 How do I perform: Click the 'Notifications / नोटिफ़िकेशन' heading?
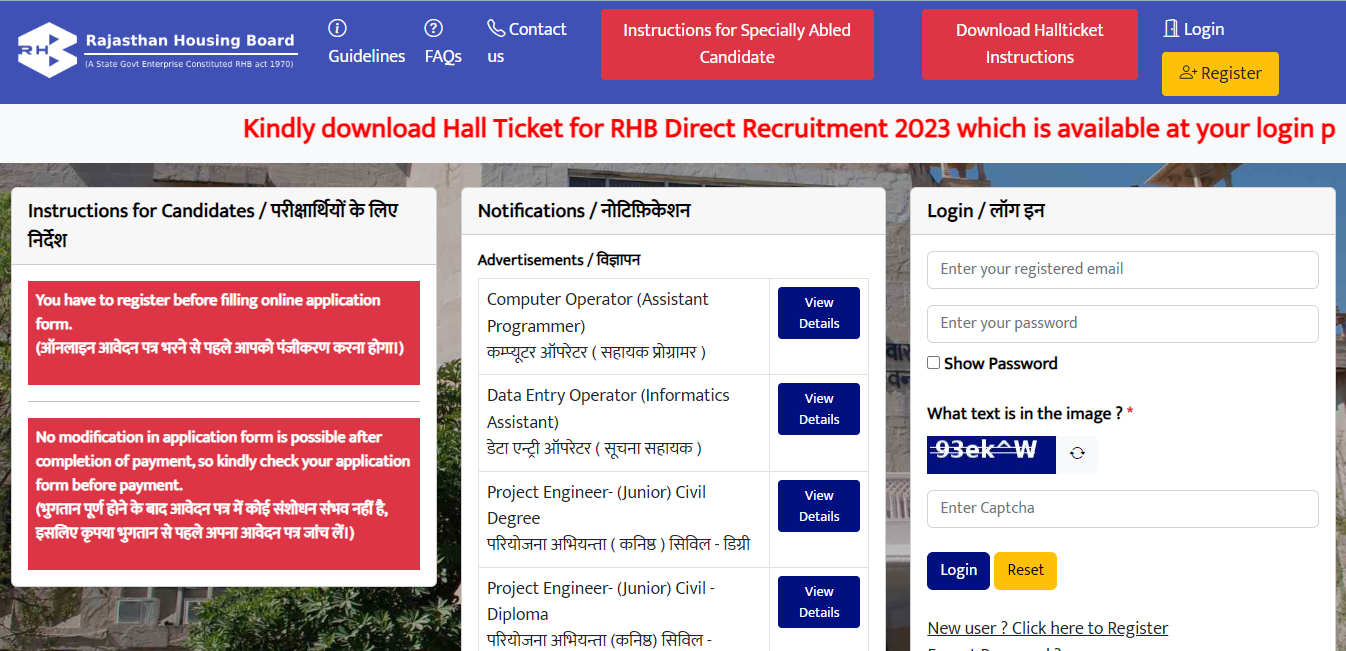(584, 211)
